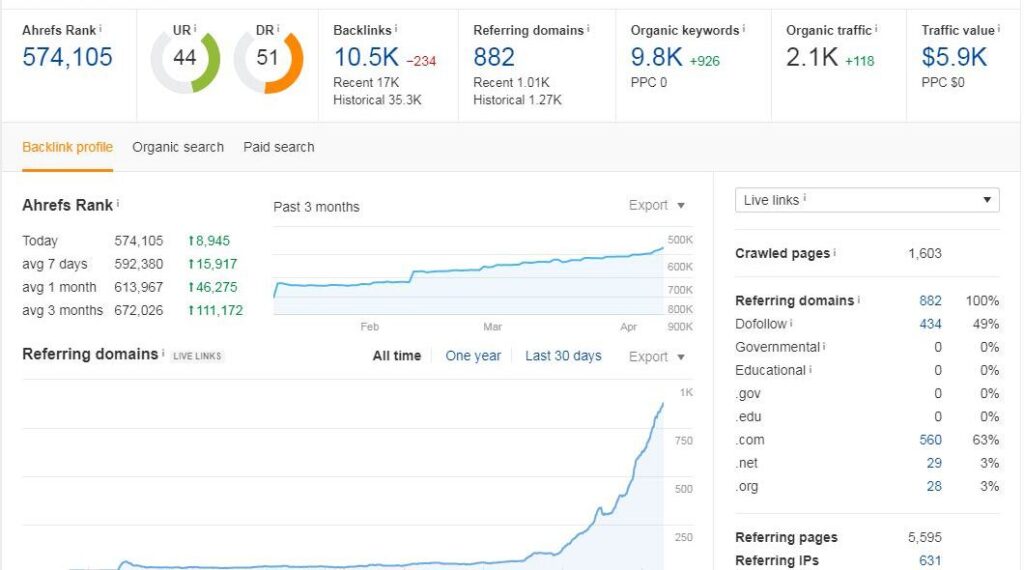Click the orange DR 51 gauge
1024x570 pixels.
(268, 63)
